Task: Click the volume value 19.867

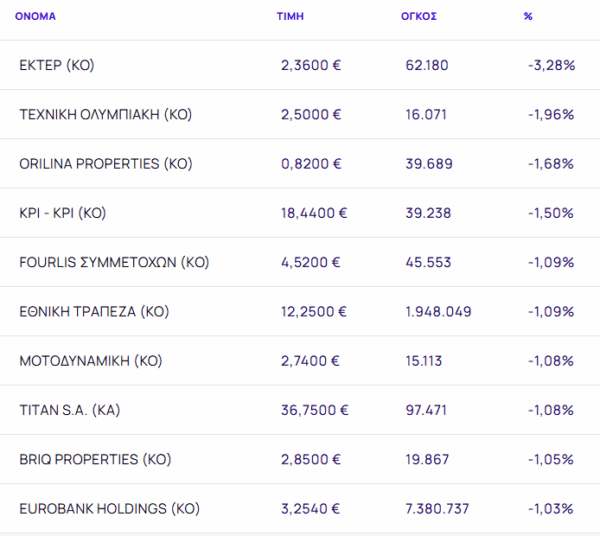Action: point(427,459)
